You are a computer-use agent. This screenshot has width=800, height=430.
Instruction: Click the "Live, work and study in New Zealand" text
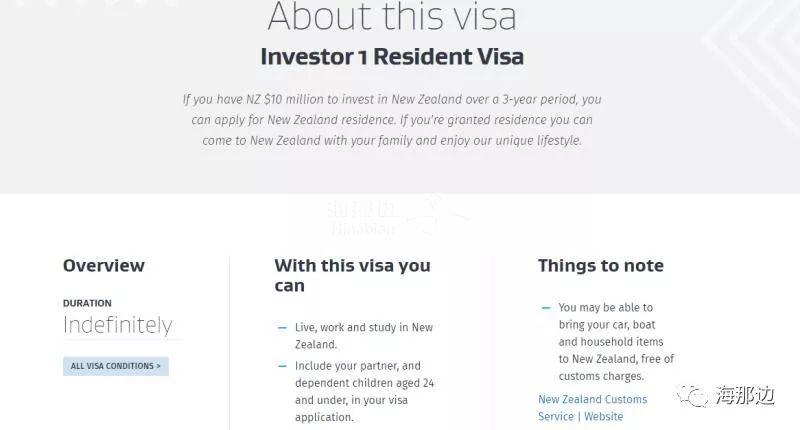tap(364, 334)
